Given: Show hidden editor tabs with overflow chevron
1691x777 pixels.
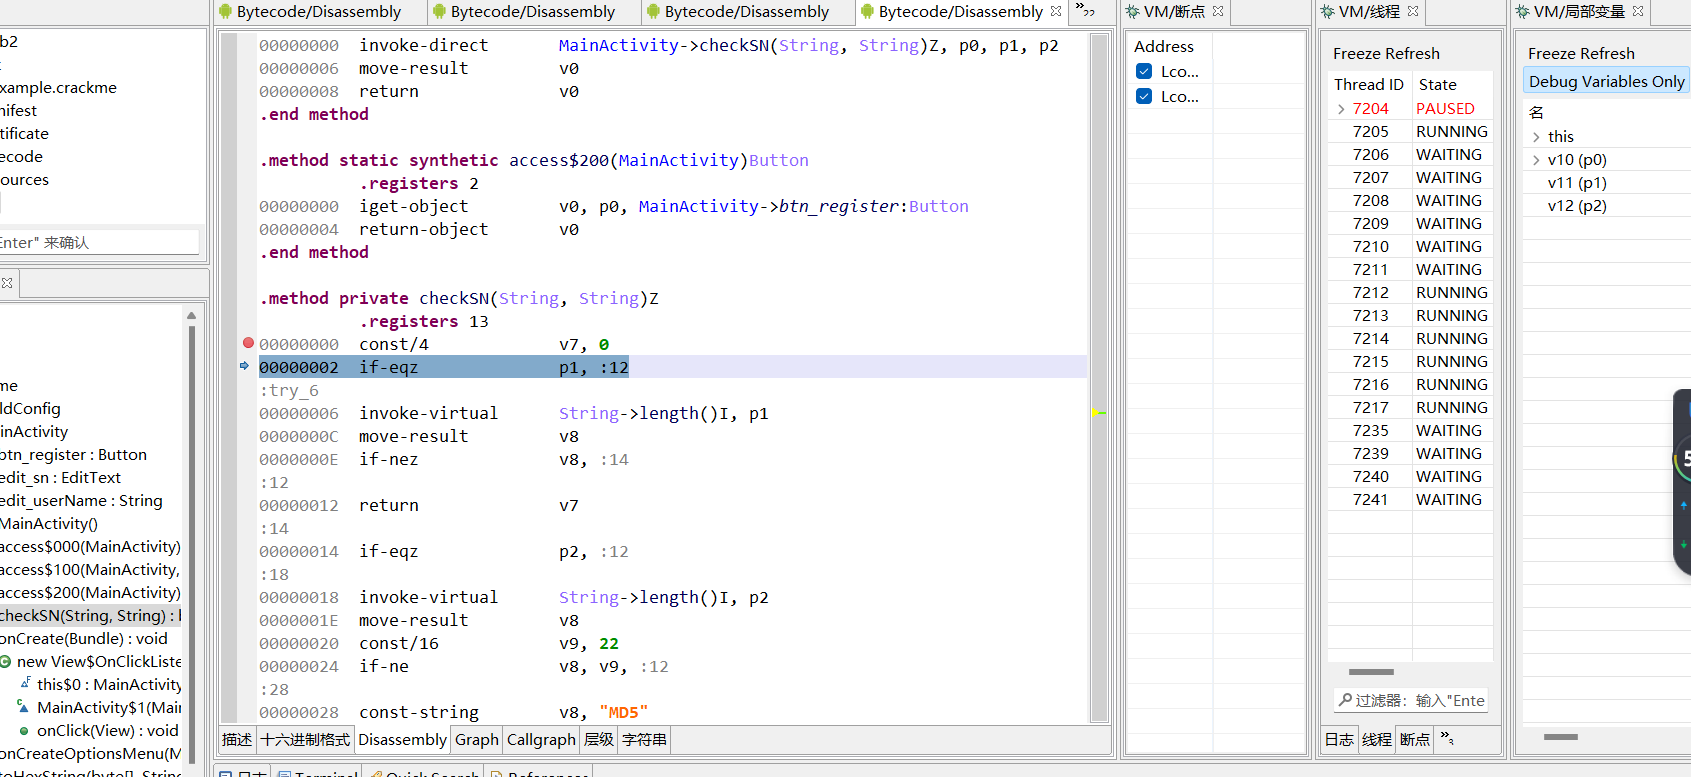Looking at the screenshot, I should click(1086, 12).
